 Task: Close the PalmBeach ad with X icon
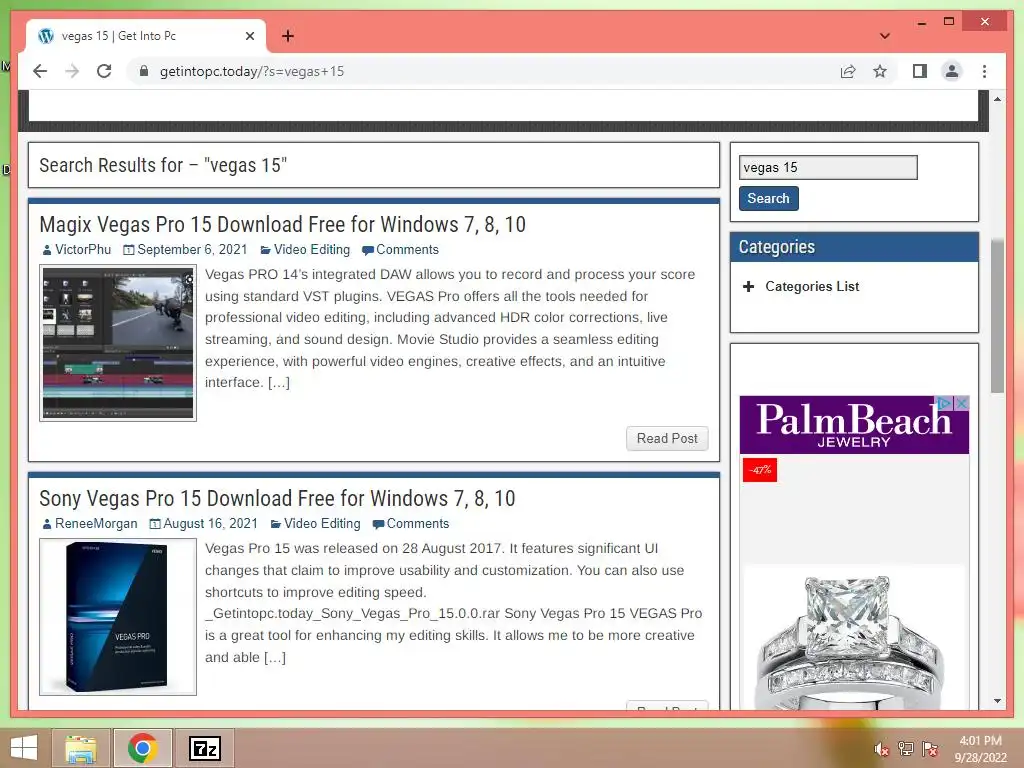(961, 403)
